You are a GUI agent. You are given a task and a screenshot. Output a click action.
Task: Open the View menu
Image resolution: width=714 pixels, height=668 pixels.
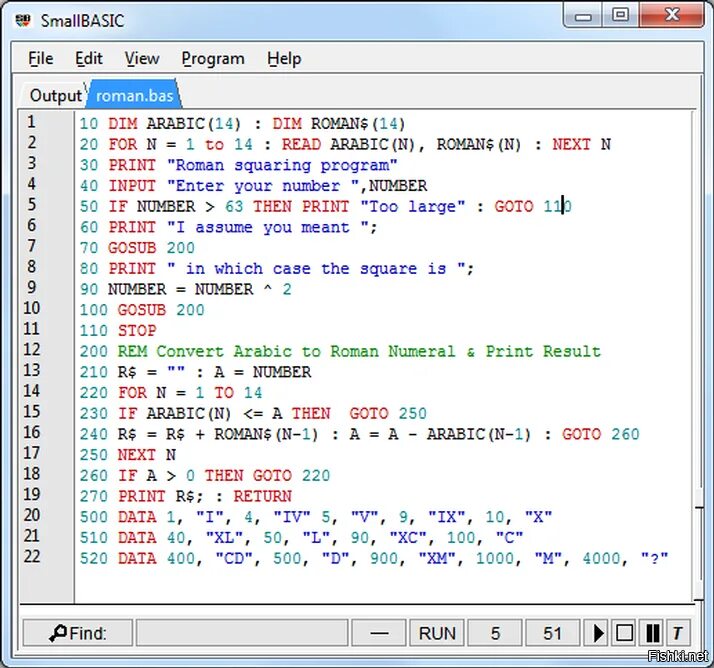142,59
